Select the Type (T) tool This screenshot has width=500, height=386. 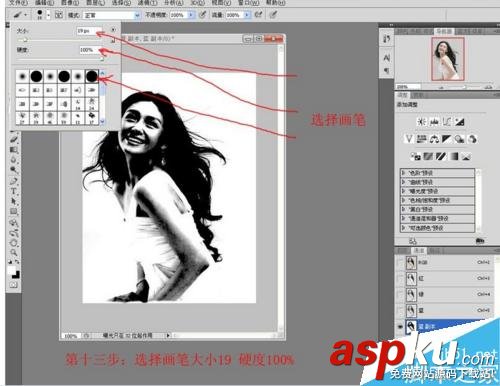tap(14, 191)
